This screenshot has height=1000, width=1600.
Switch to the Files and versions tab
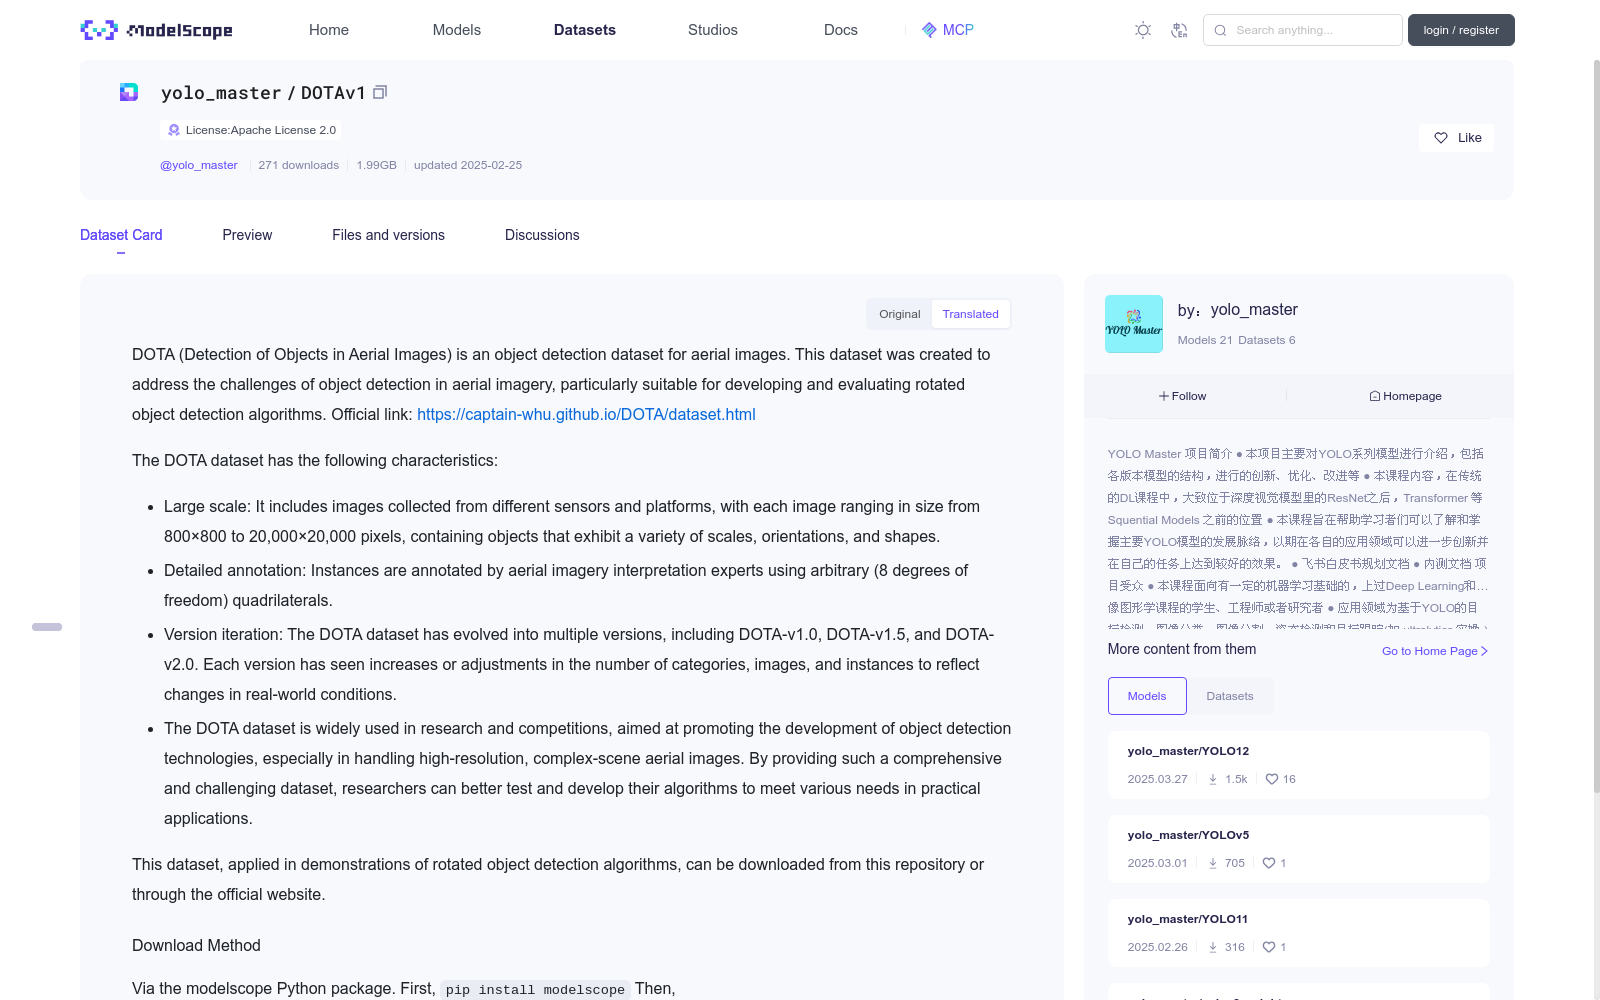point(388,235)
